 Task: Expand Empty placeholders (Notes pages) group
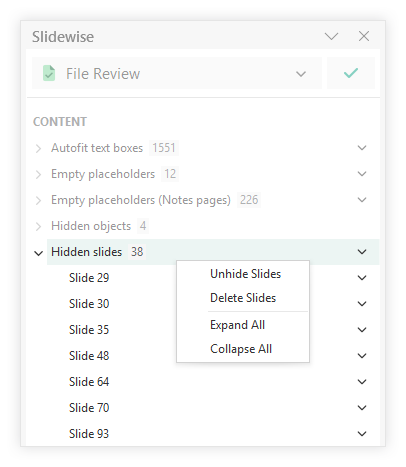click(38, 200)
